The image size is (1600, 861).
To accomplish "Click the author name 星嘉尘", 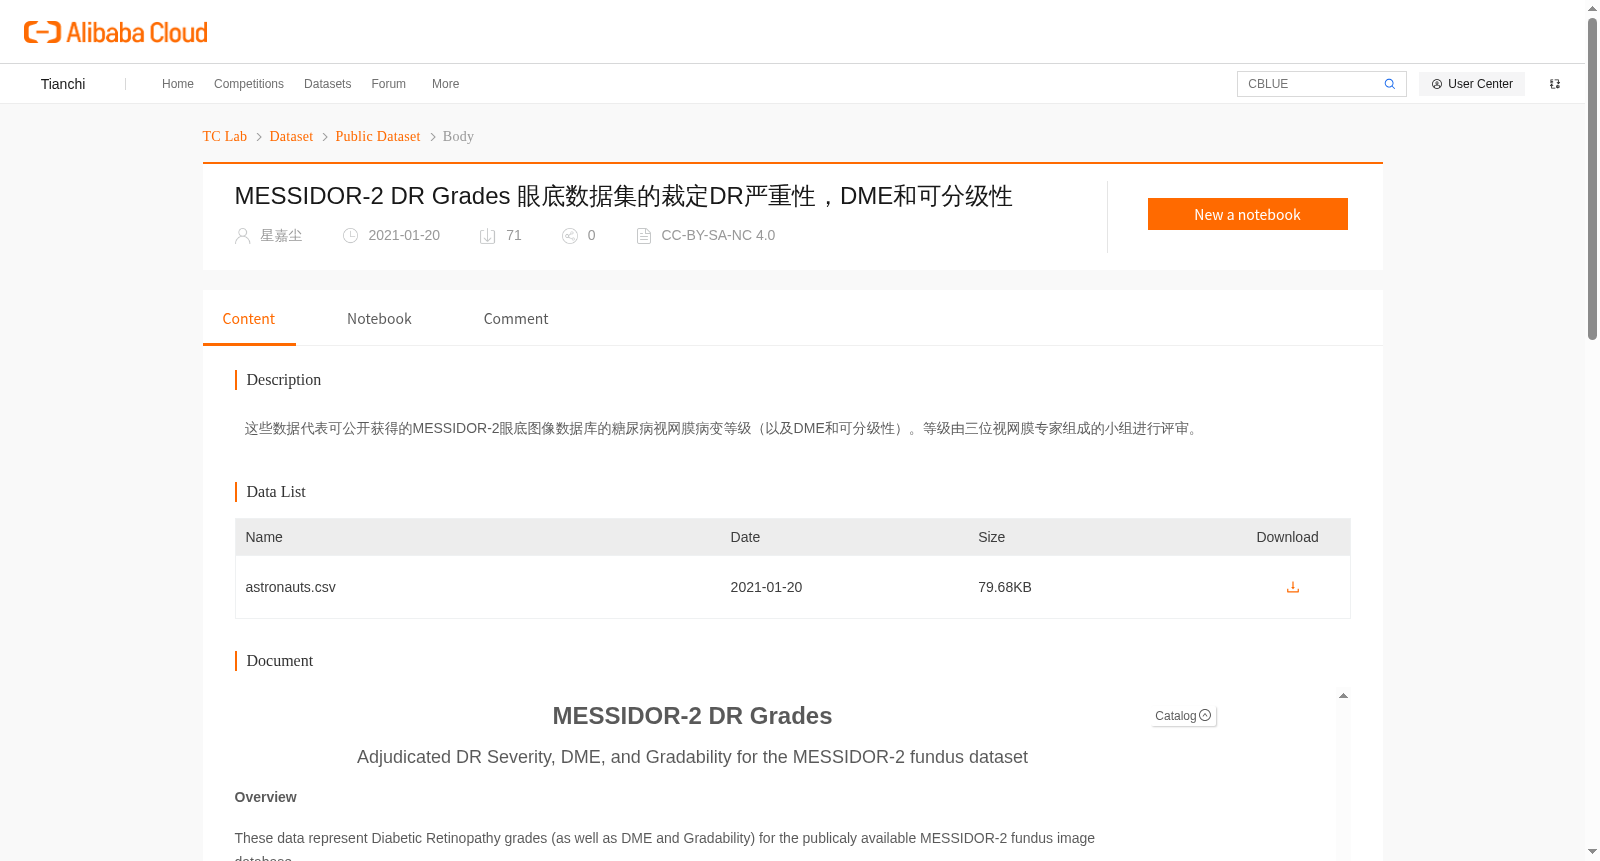I will tap(281, 236).
